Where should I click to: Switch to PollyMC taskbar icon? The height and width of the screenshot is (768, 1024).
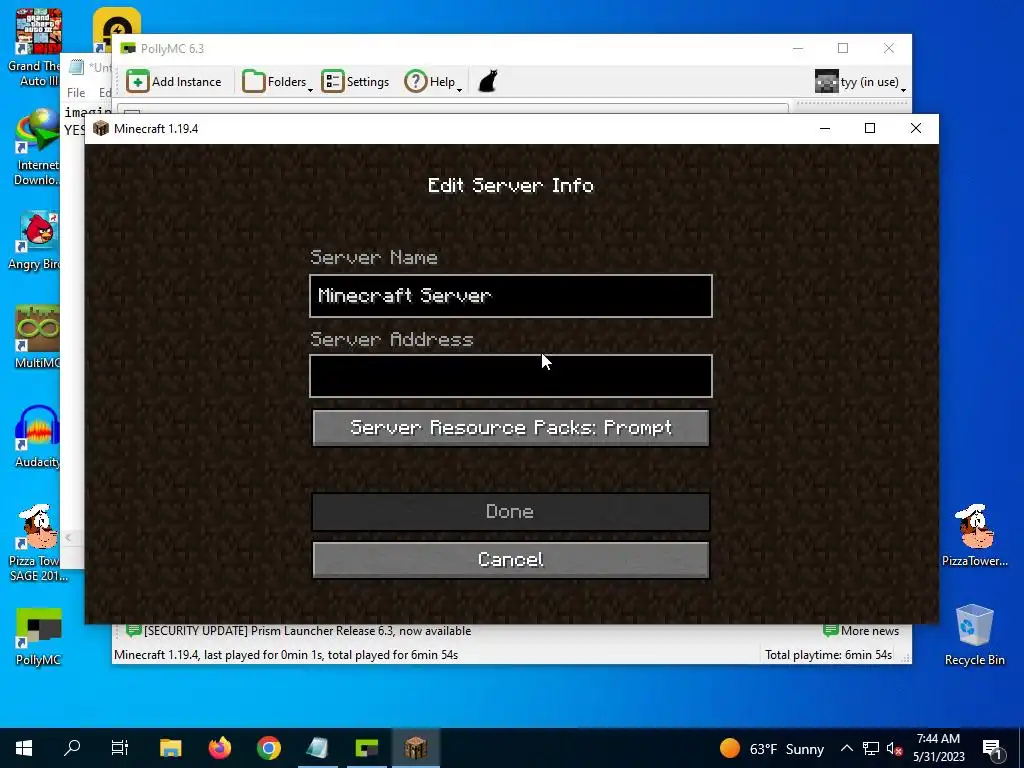coord(366,748)
